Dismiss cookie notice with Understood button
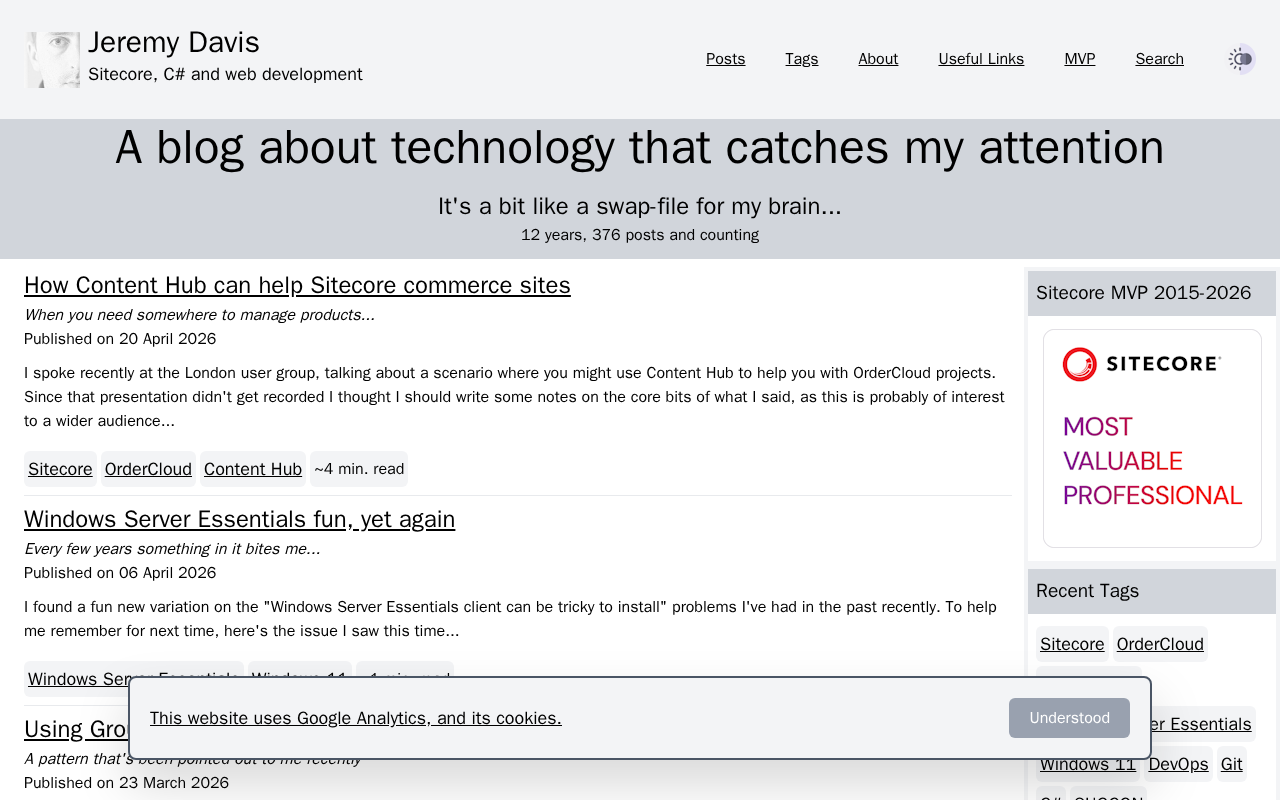Viewport: 1280px width, 800px height. (x=1069, y=718)
